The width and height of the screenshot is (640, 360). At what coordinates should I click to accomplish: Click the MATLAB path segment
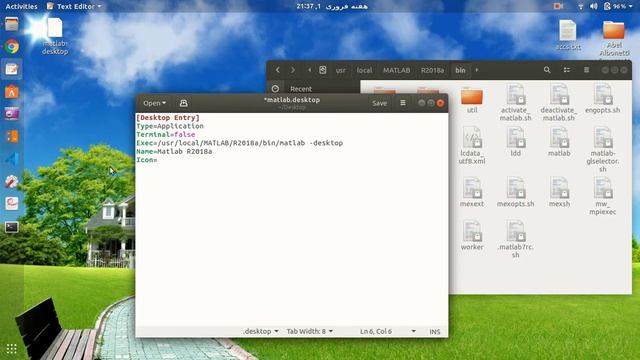tap(396, 70)
